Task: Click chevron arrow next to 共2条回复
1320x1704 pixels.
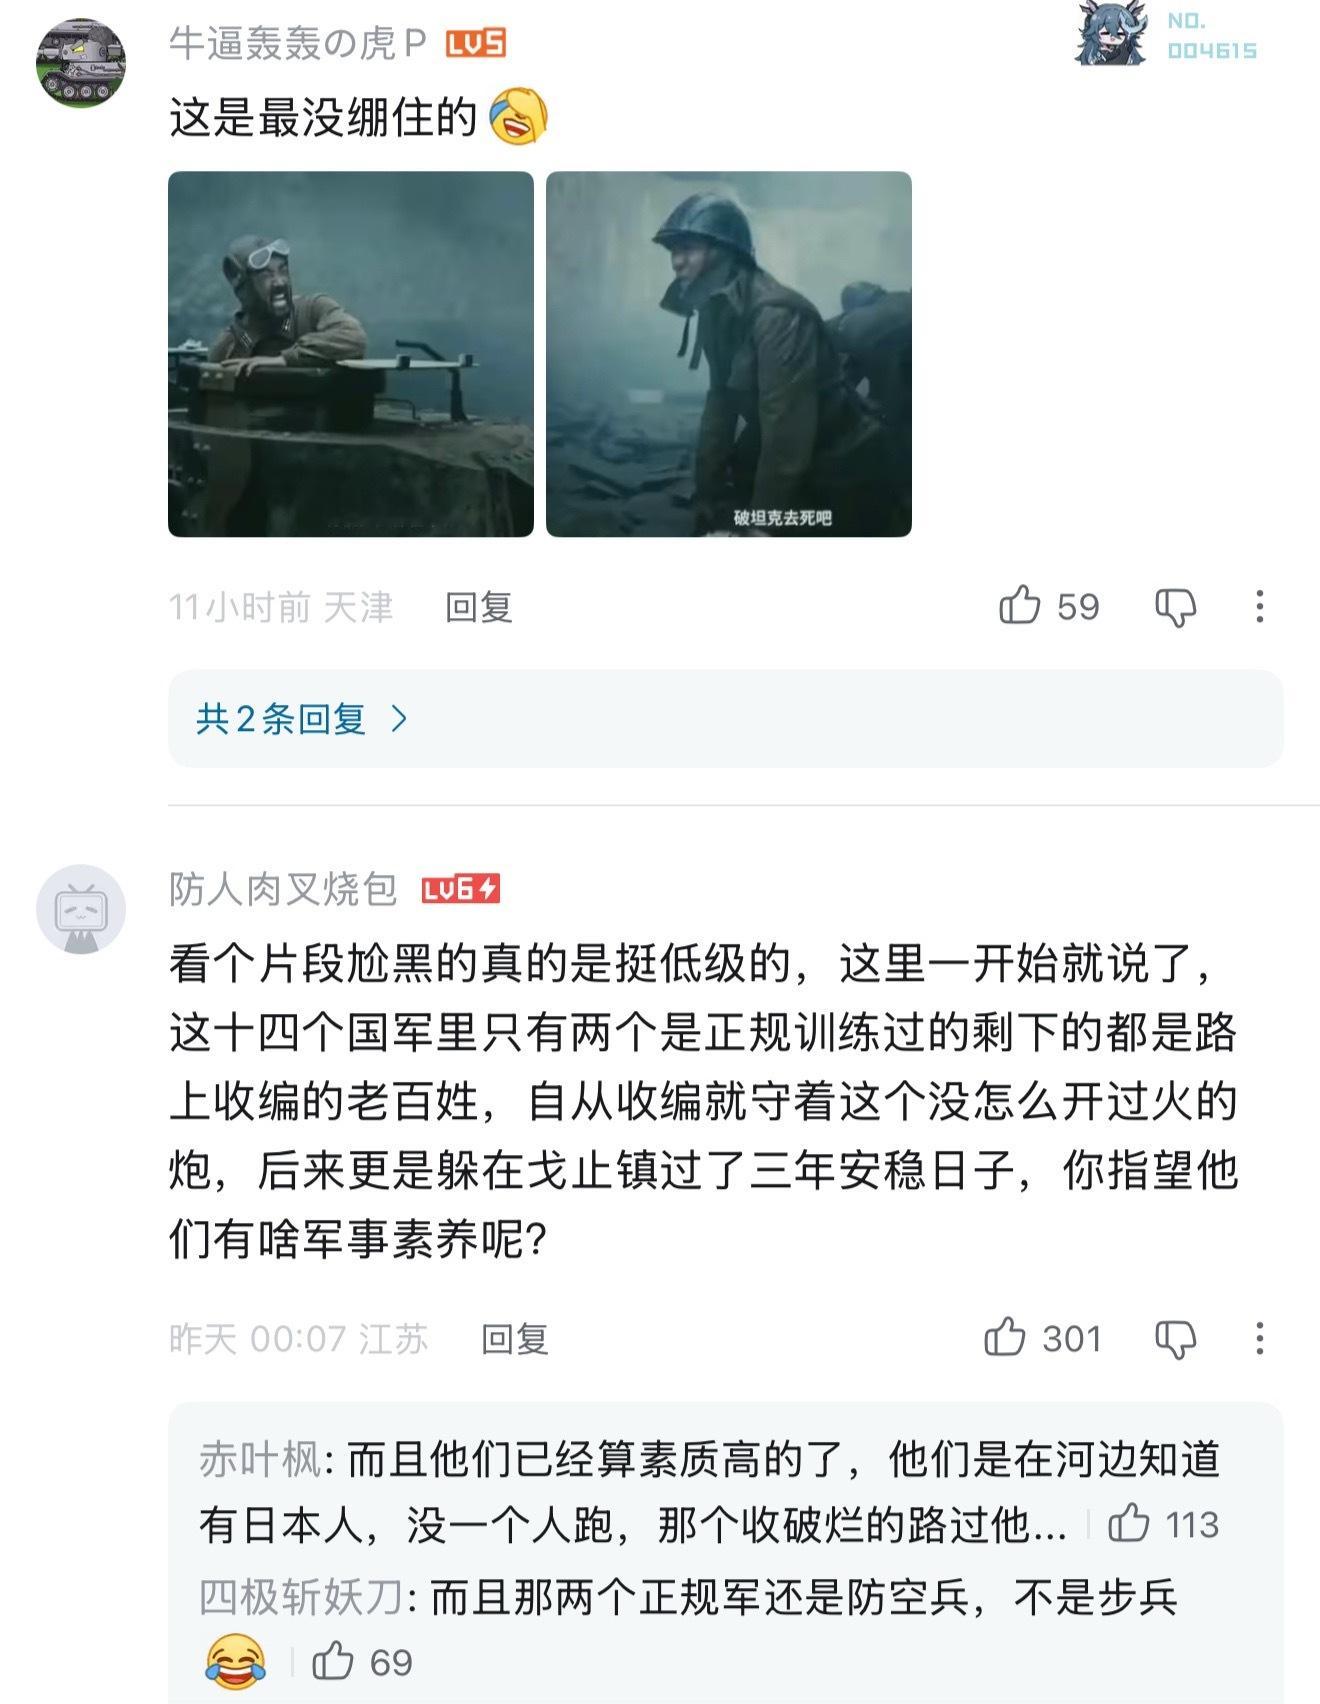Action: [399, 719]
